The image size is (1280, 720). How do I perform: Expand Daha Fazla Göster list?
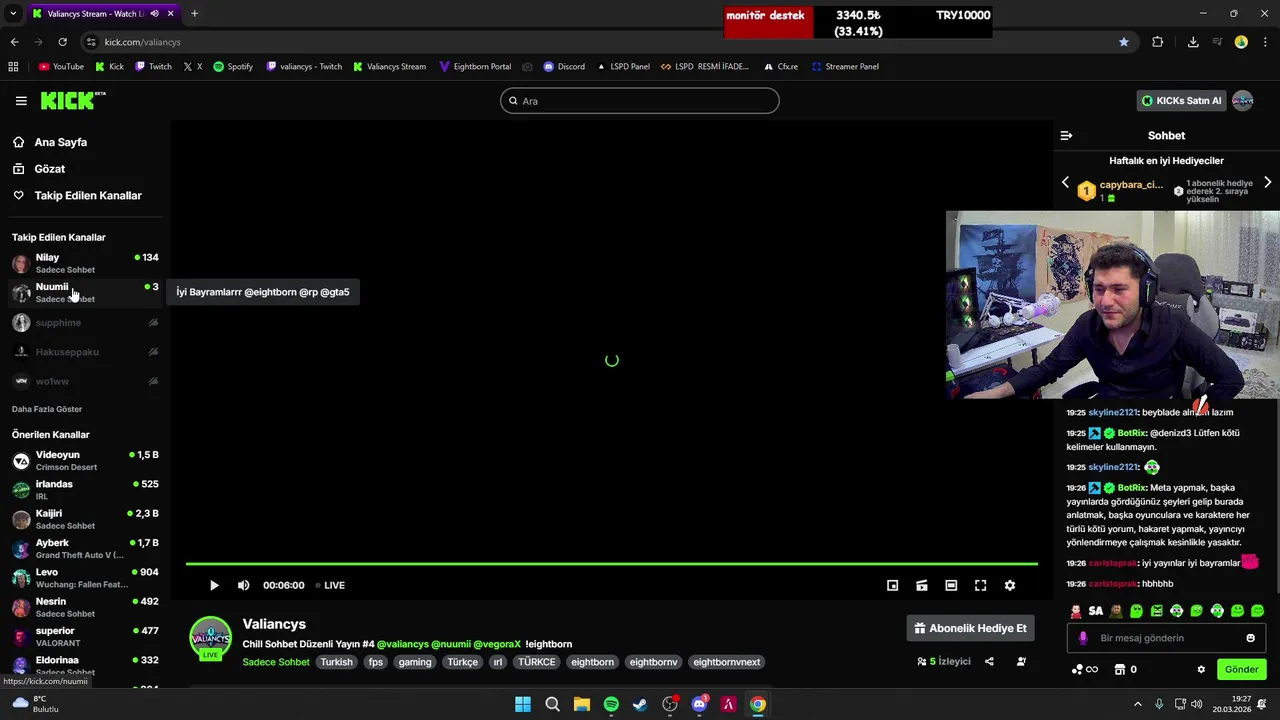(x=47, y=409)
